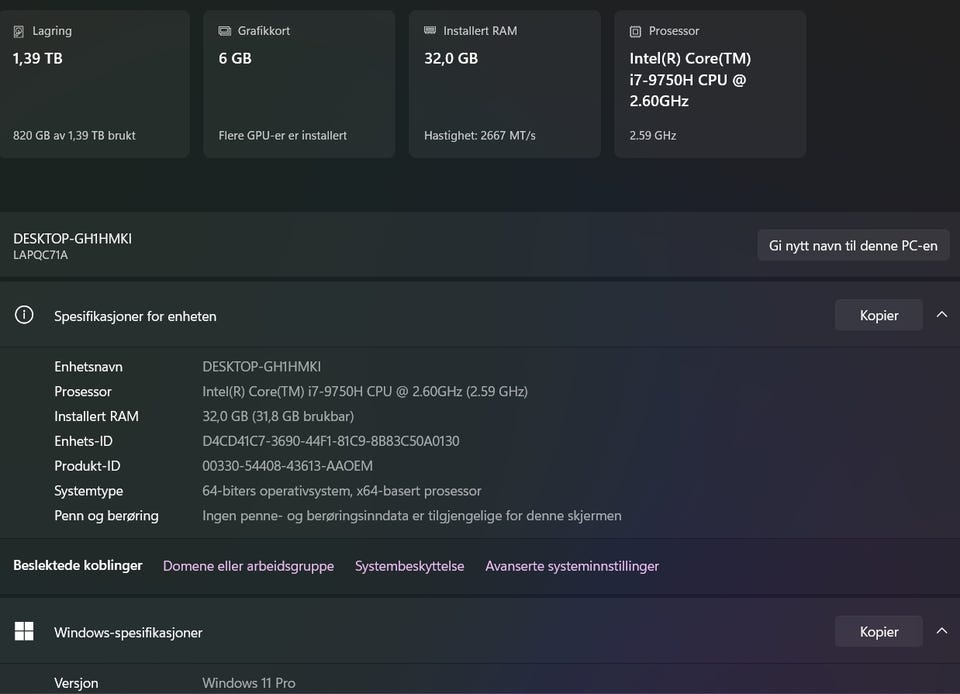Click the Prosessor chip icon

[x=636, y=31]
